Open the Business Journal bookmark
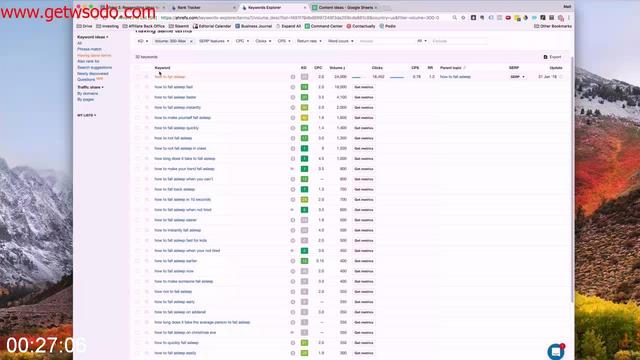The image size is (640, 360). pos(253,26)
